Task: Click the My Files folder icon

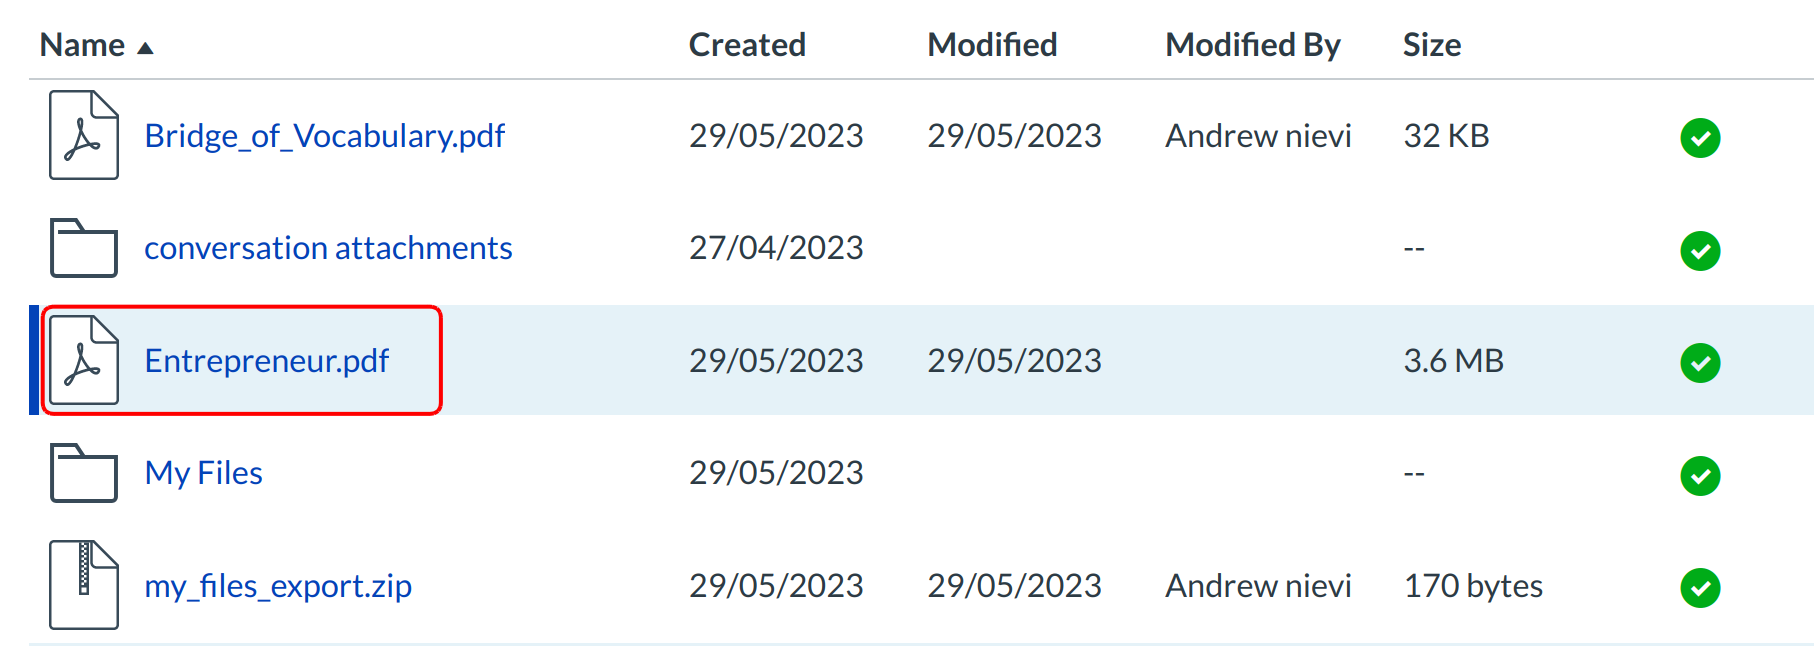Action: point(84,472)
